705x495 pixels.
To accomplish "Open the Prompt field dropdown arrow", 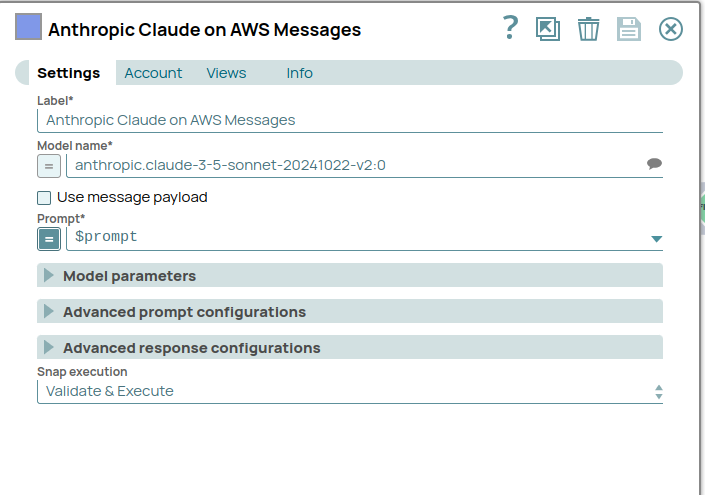I will point(656,238).
